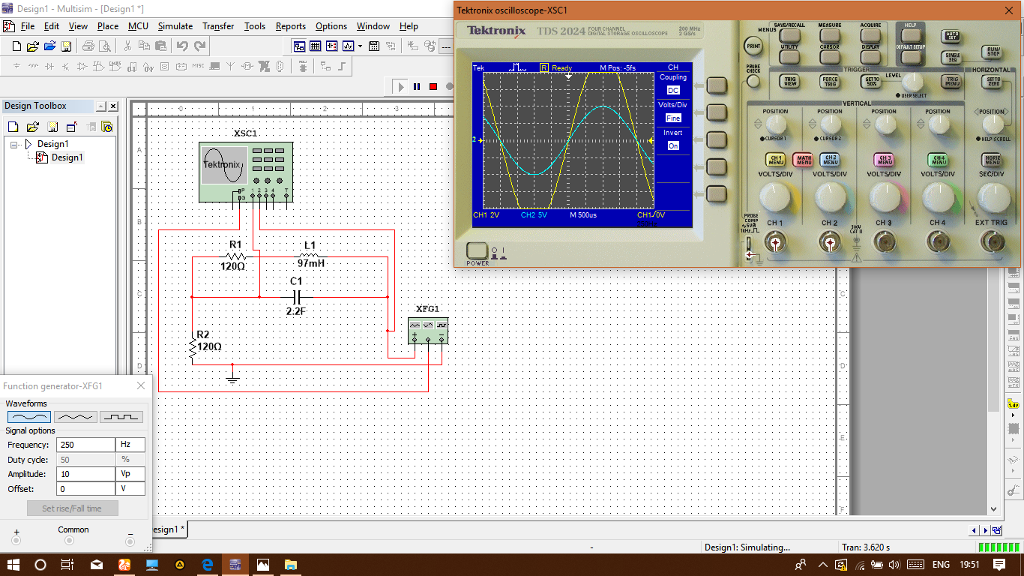Collapse the Design1 node in Design Toolbox
Image resolution: width=1024 pixels, height=576 pixels.
13,144
